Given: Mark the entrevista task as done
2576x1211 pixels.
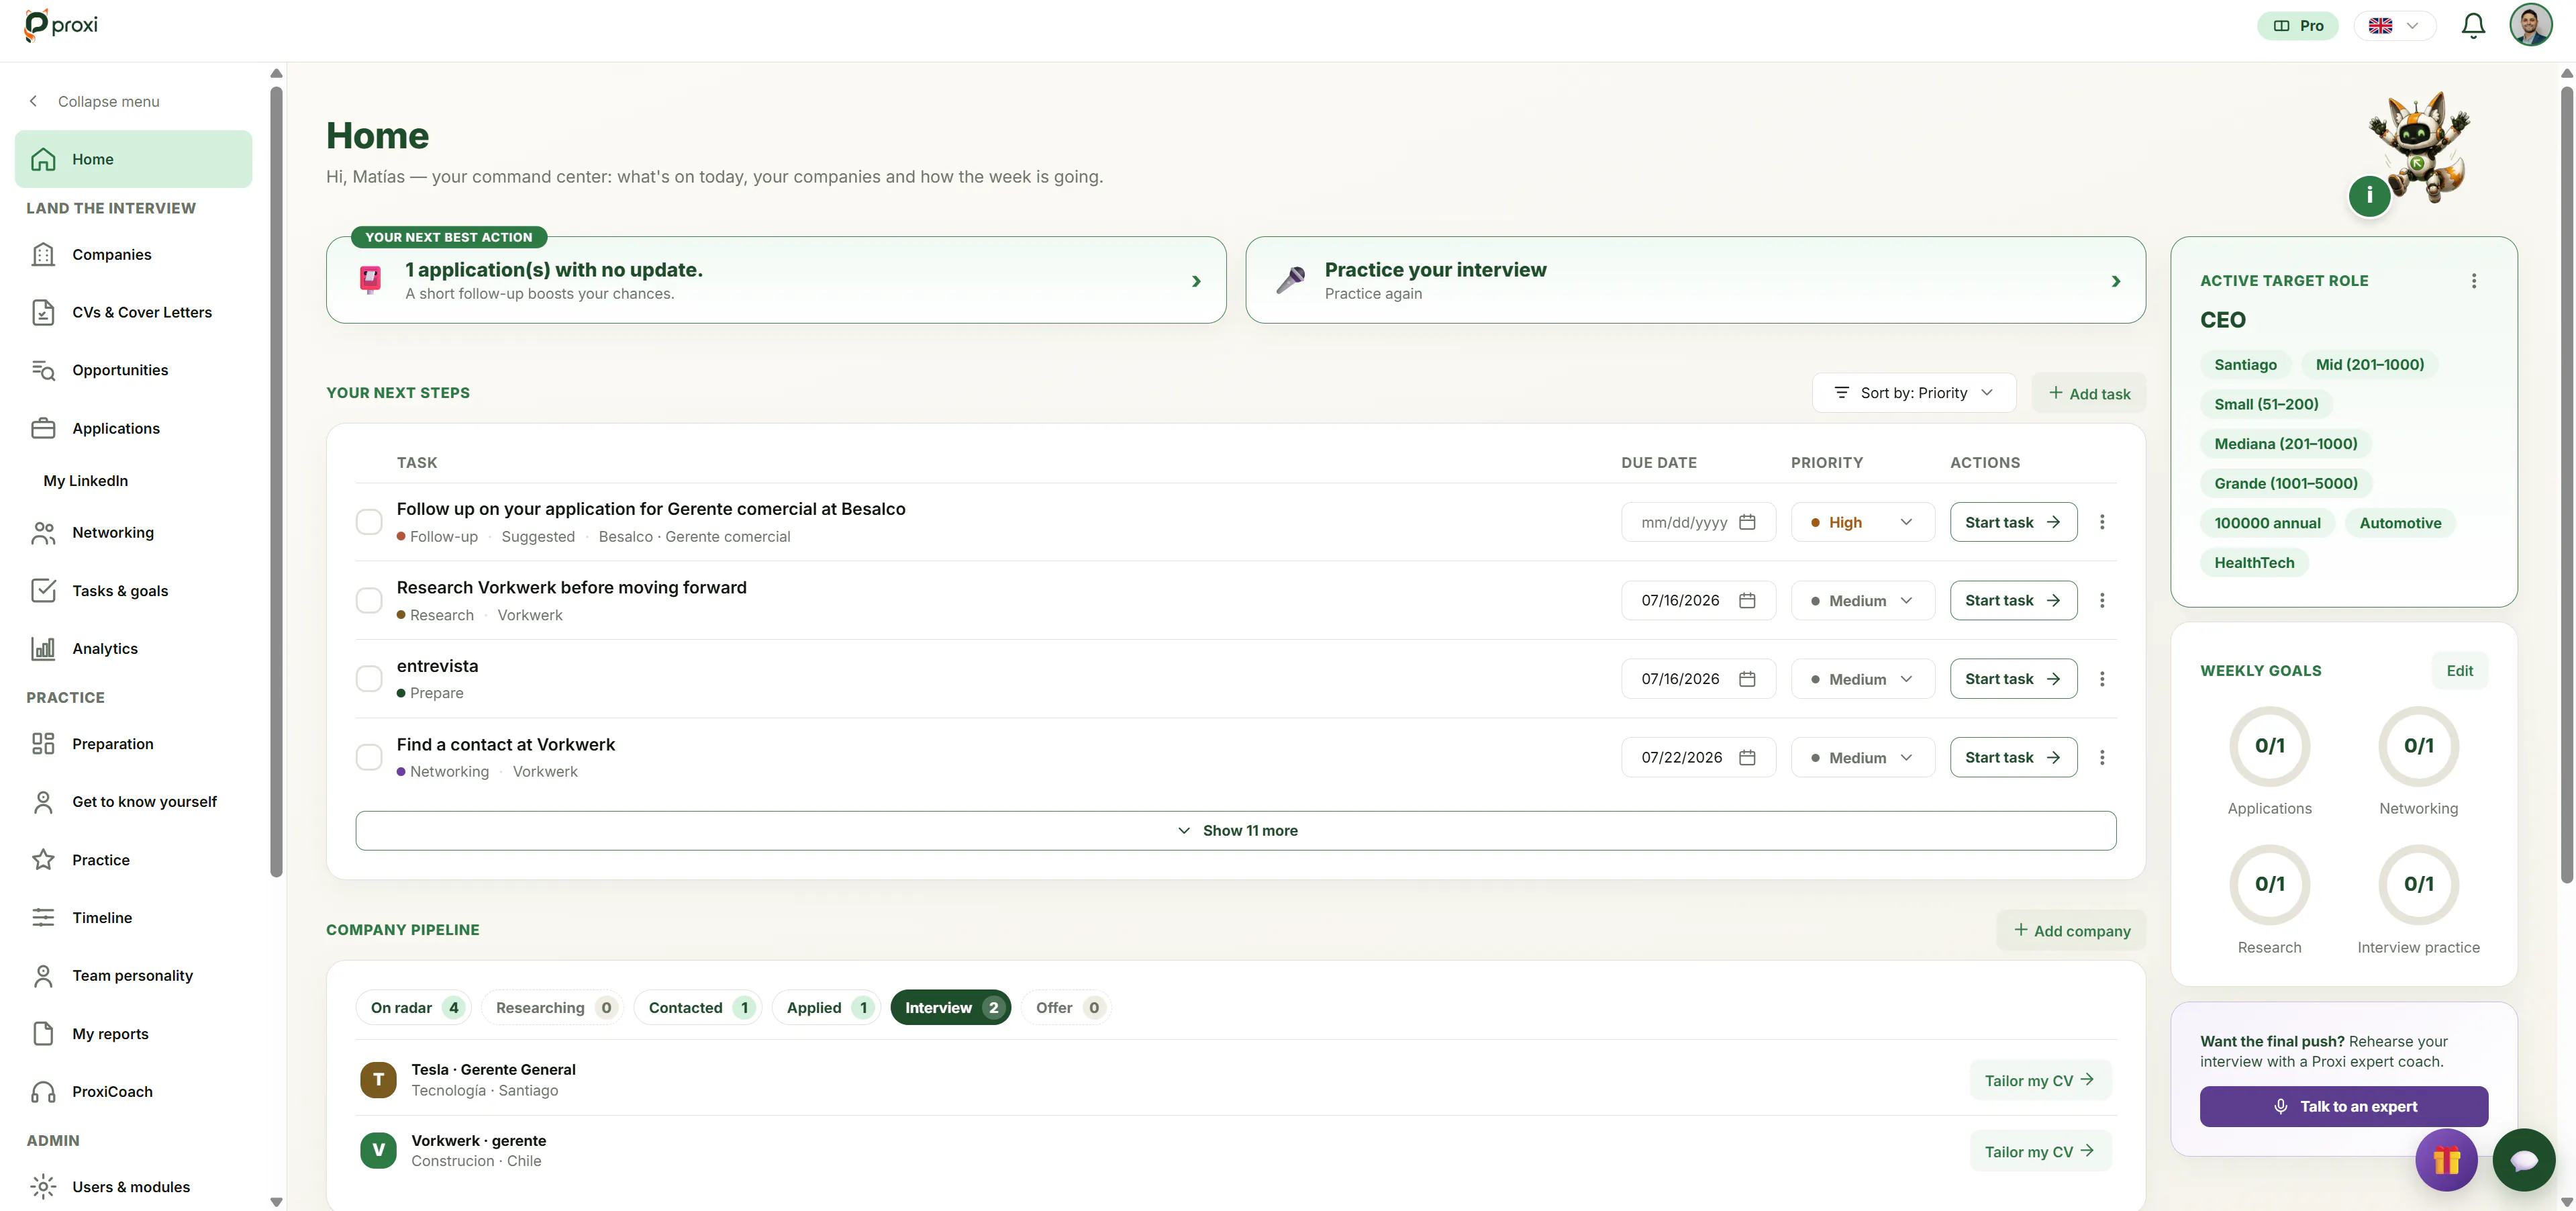Looking at the screenshot, I should tap(369, 679).
